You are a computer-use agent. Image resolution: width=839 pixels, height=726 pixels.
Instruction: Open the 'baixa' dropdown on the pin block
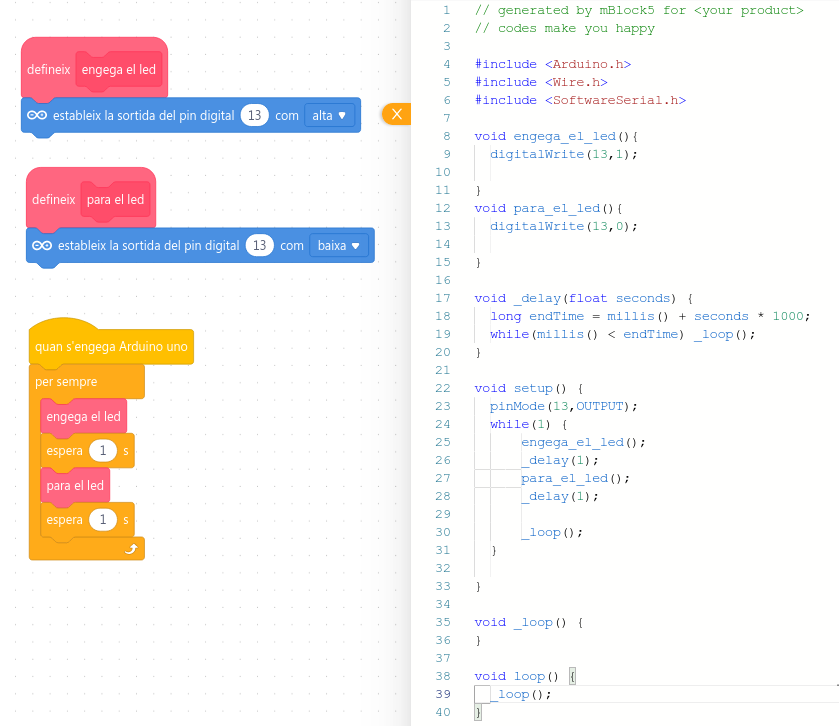point(338,245)
